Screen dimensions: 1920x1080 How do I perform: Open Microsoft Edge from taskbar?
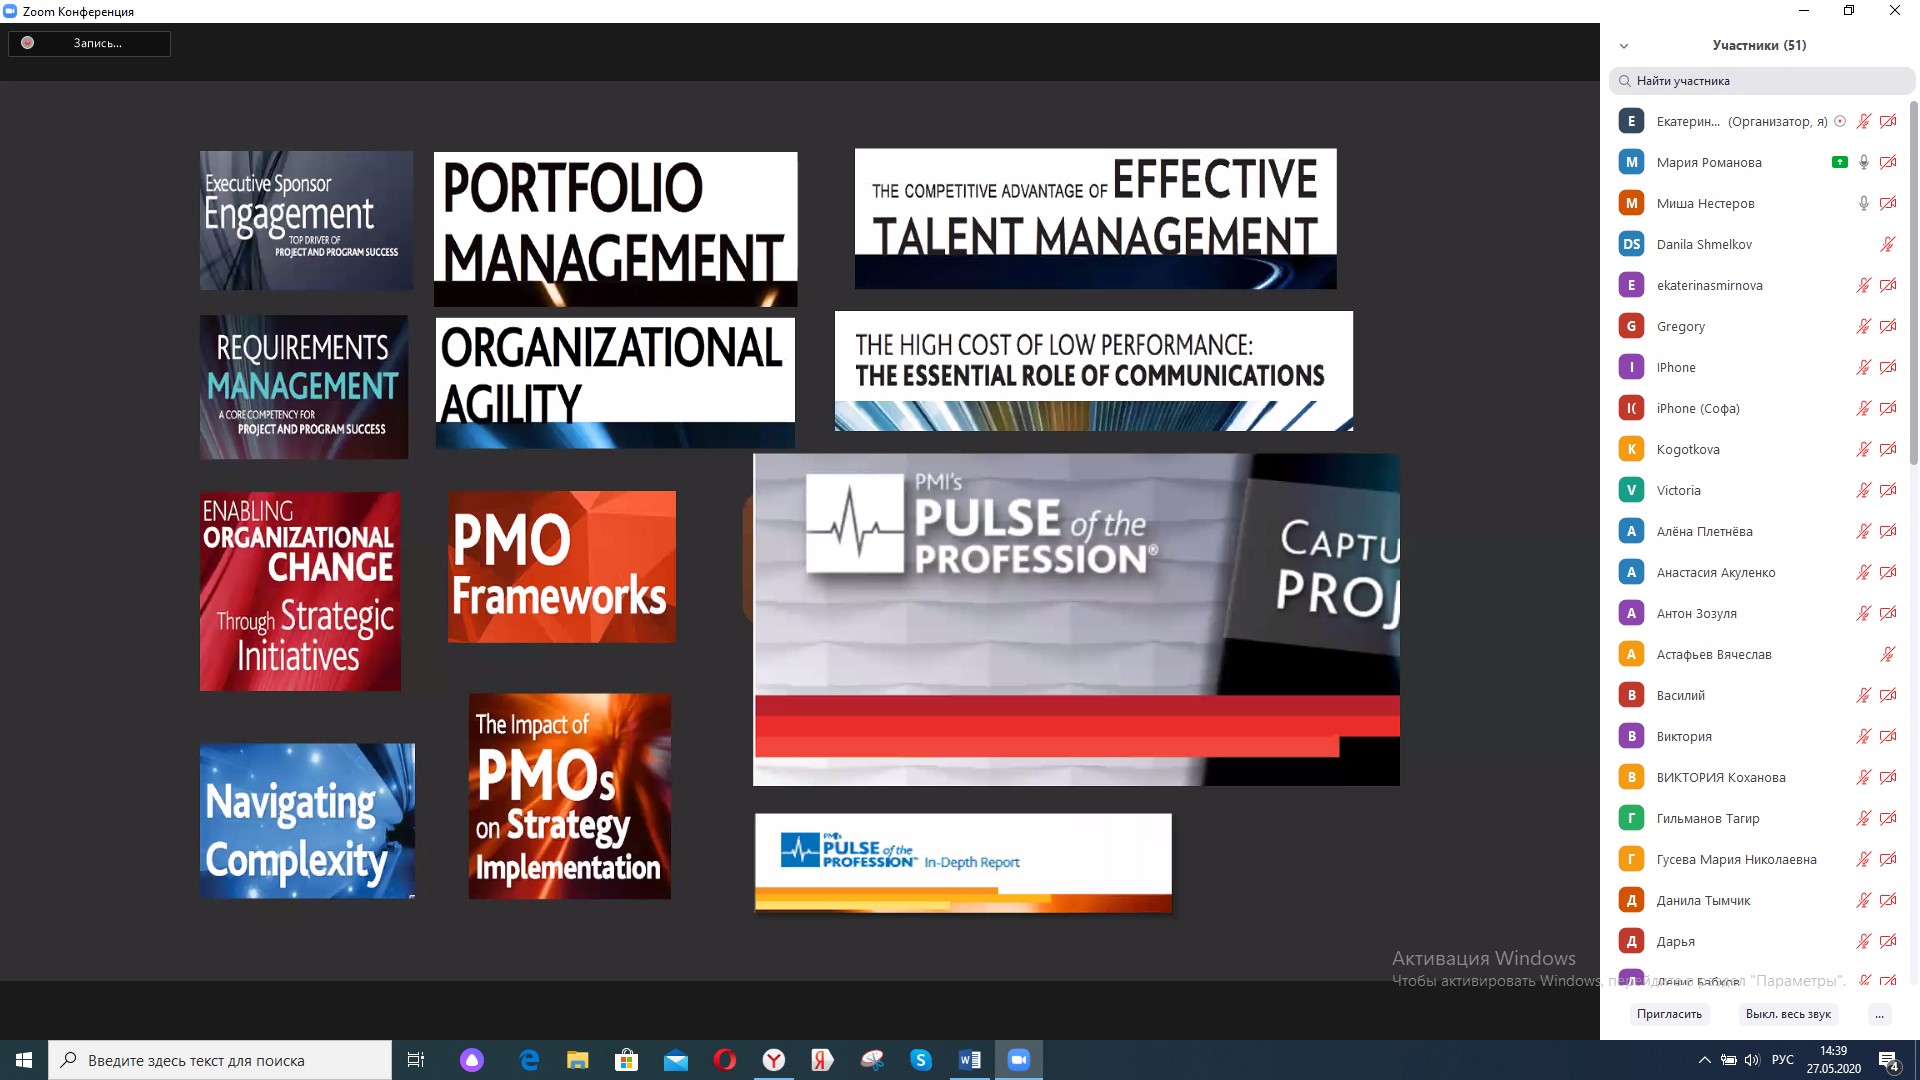click(529, 1060)
